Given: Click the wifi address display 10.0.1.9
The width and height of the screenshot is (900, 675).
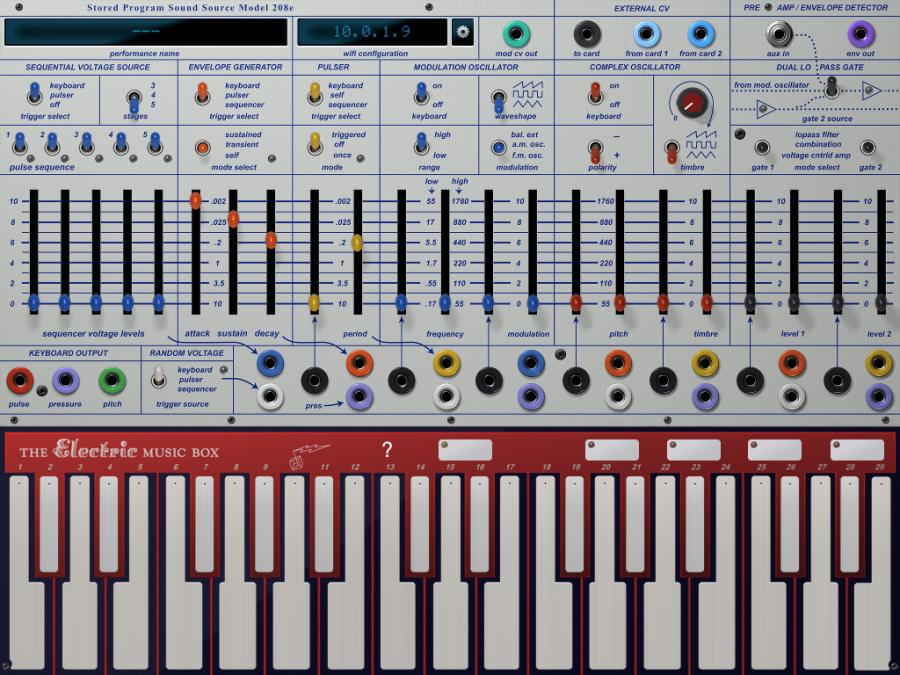Looking at the screenshot, I should (372, 32).
